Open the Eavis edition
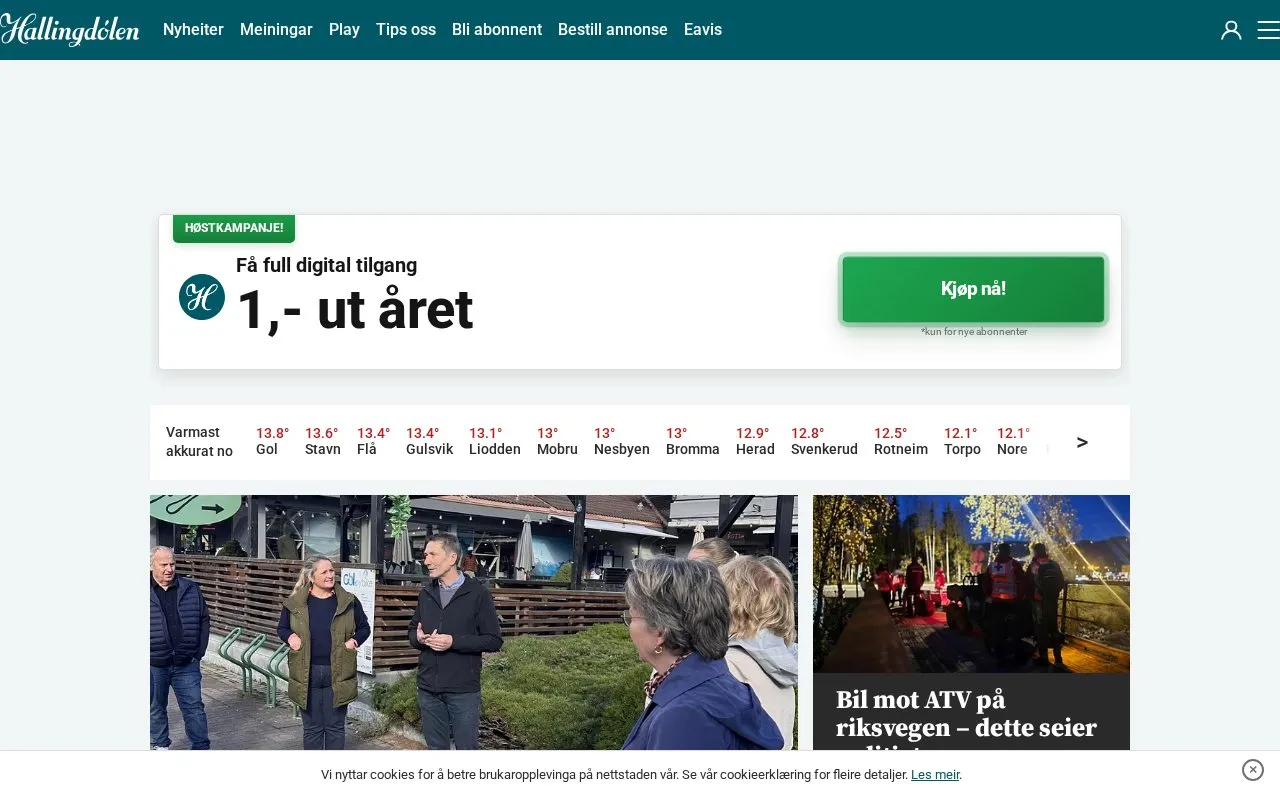Image resolution: width=1280 pixels, height=800 pixels. [703, 30]
